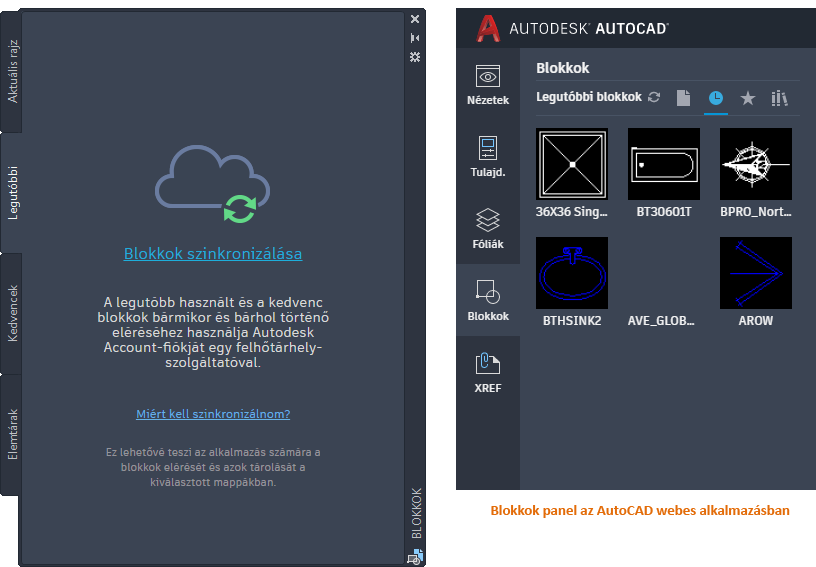
Task: Open Blokkok palette properties menu icon
Action: tap(415, 57)
